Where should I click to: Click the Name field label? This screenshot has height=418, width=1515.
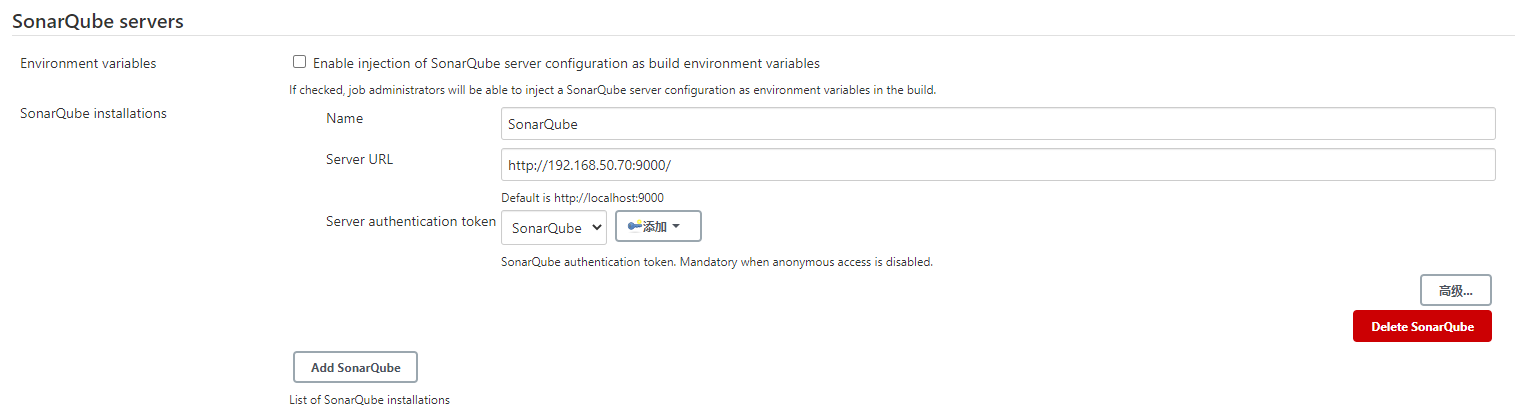pyautogui.click(x=344, y=118)
